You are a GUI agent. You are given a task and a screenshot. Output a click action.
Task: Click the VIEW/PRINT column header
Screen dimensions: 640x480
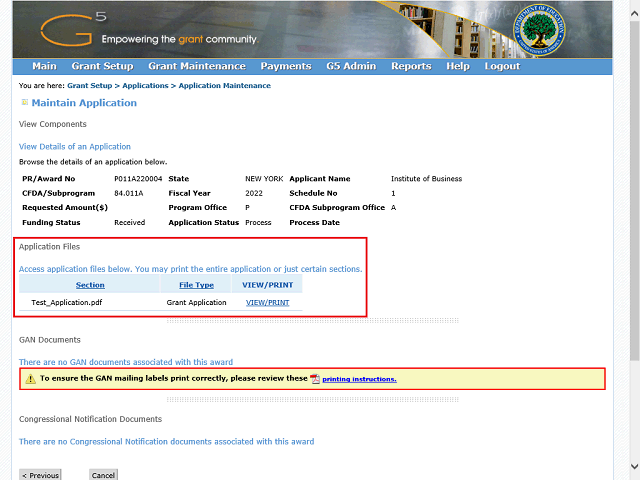(x=267, y=285)
